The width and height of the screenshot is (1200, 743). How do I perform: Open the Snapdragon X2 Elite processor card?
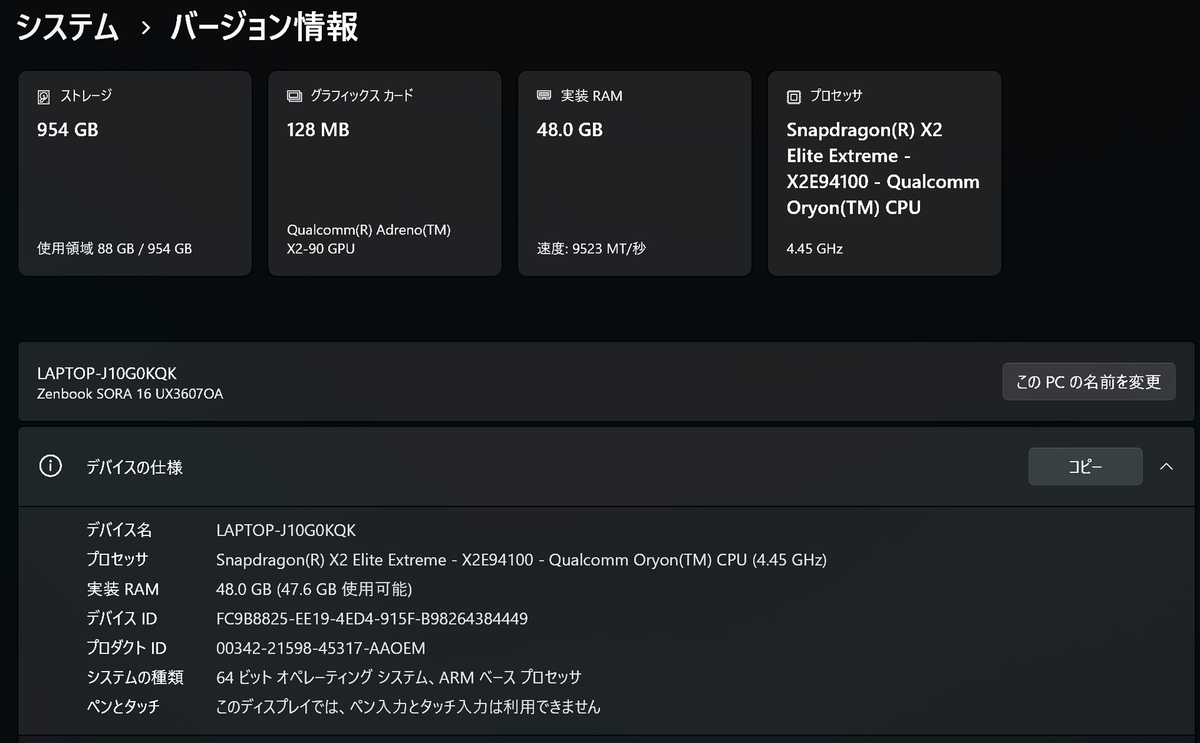pos(884,170)
